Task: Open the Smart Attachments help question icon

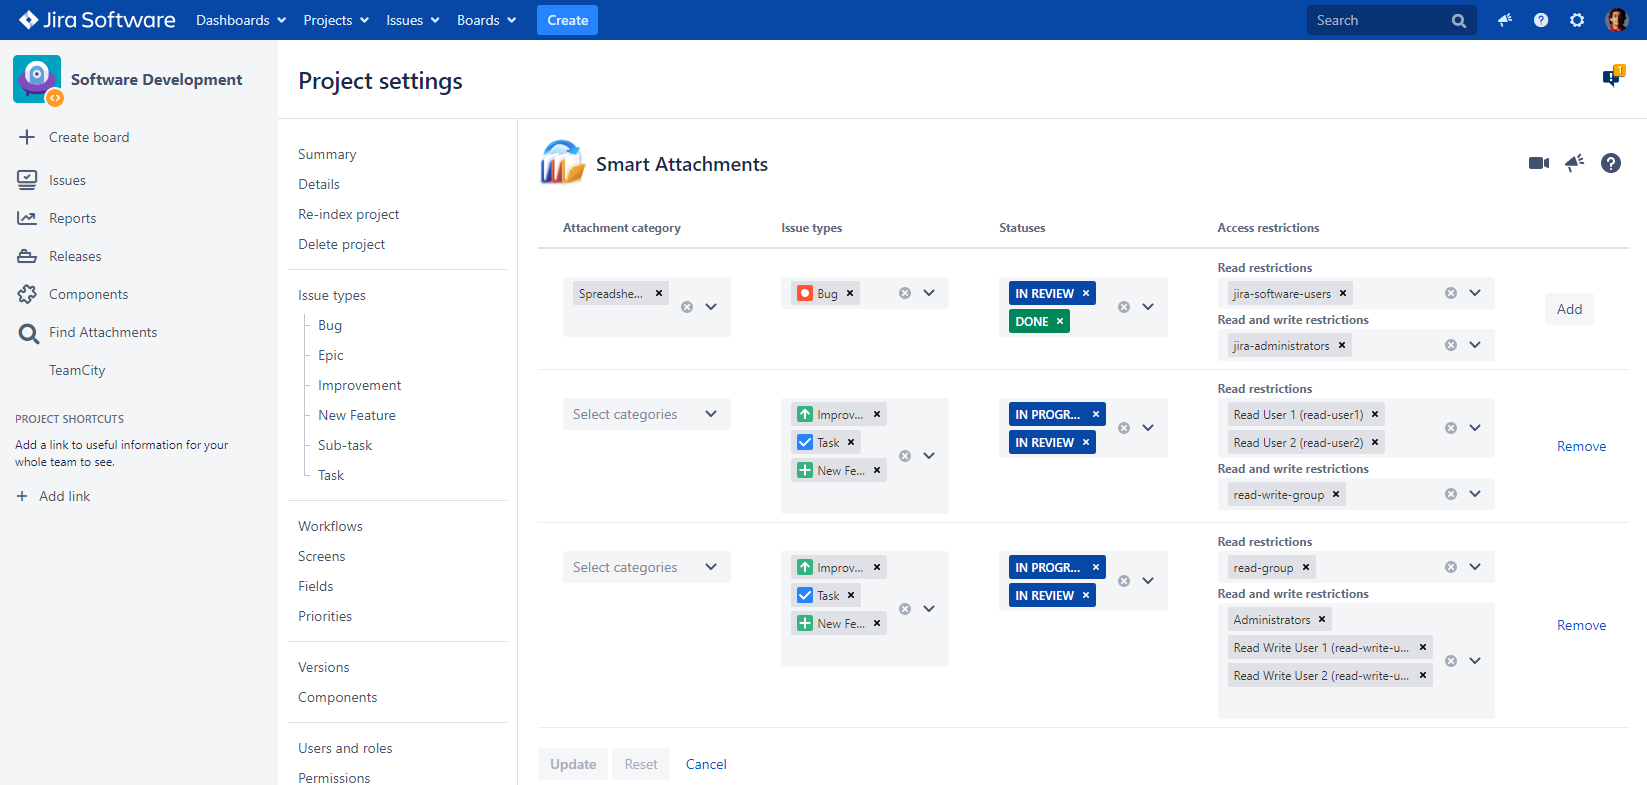Action: 1610,163
